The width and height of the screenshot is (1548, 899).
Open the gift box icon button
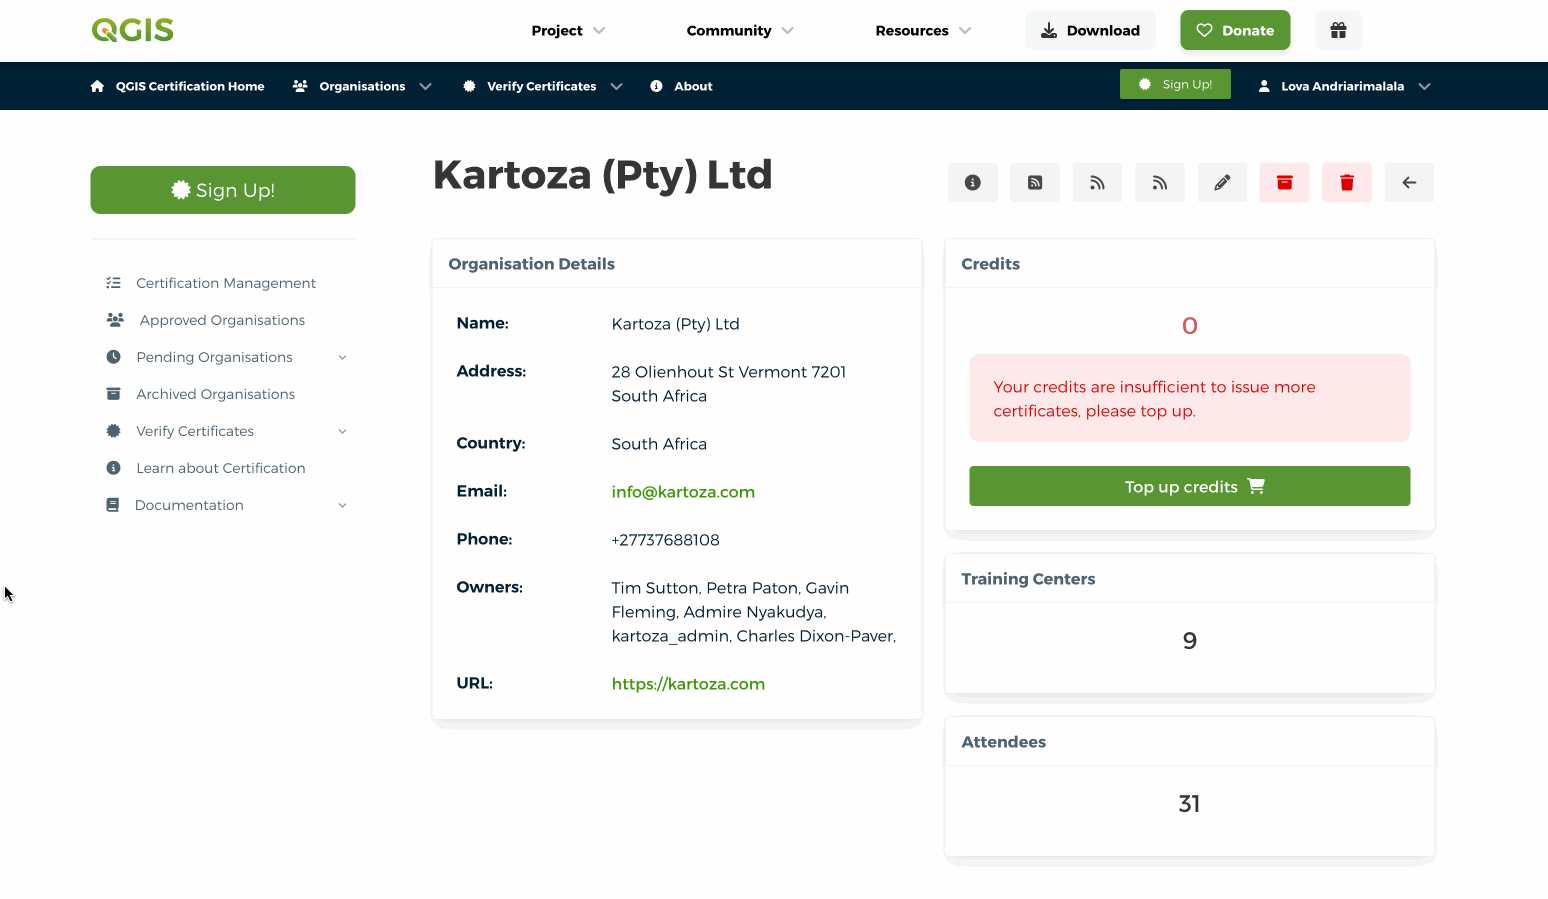pyautogui.click(x=1338, y=30)
